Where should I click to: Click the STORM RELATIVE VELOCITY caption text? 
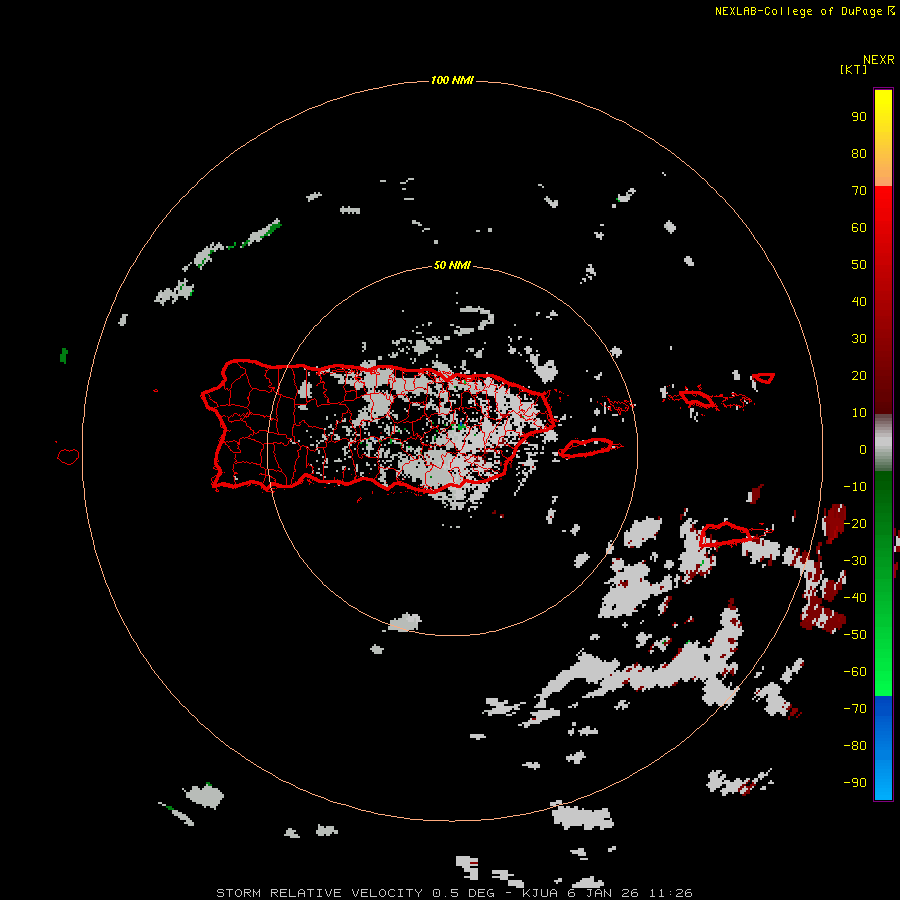tap(319, 893)
